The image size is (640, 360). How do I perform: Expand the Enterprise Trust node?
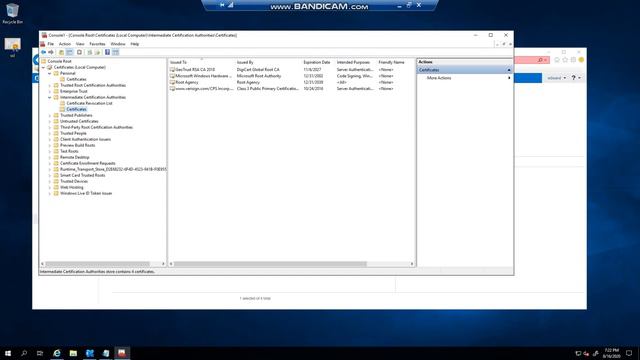(x=50, y=91)
